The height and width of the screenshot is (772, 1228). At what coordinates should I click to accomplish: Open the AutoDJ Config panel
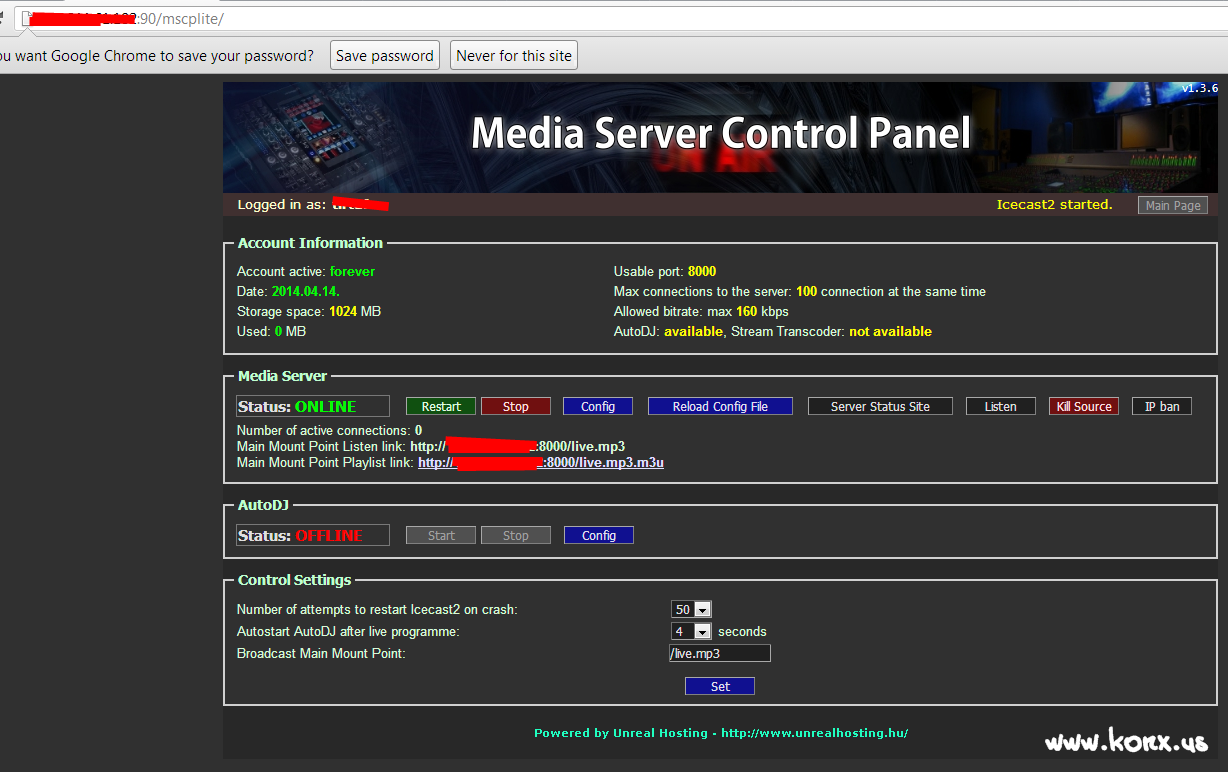click(598, 535)
